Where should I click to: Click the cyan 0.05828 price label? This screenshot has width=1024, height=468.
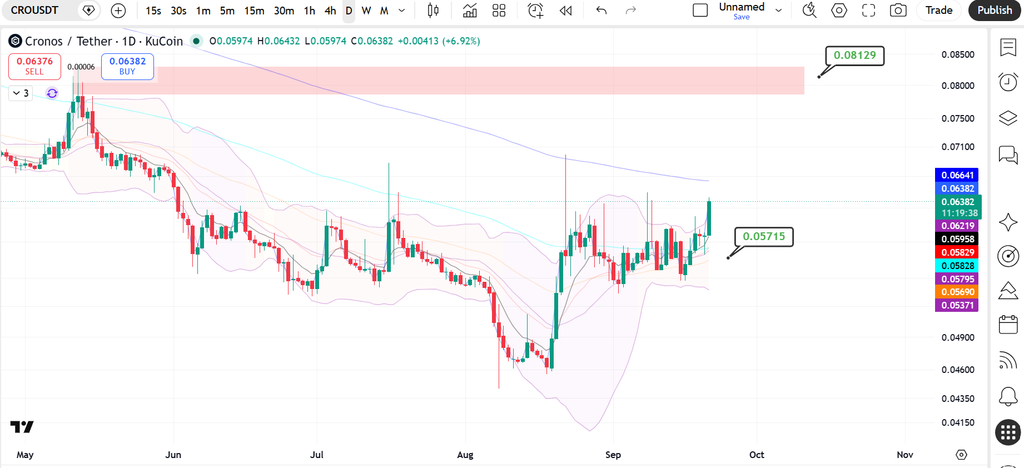957,266
